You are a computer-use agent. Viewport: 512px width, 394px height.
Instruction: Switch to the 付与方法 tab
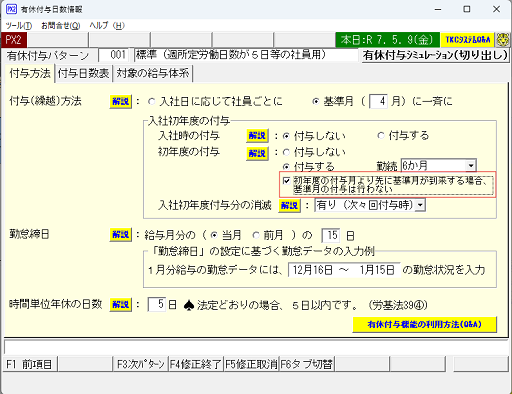(x=29, y=73)
